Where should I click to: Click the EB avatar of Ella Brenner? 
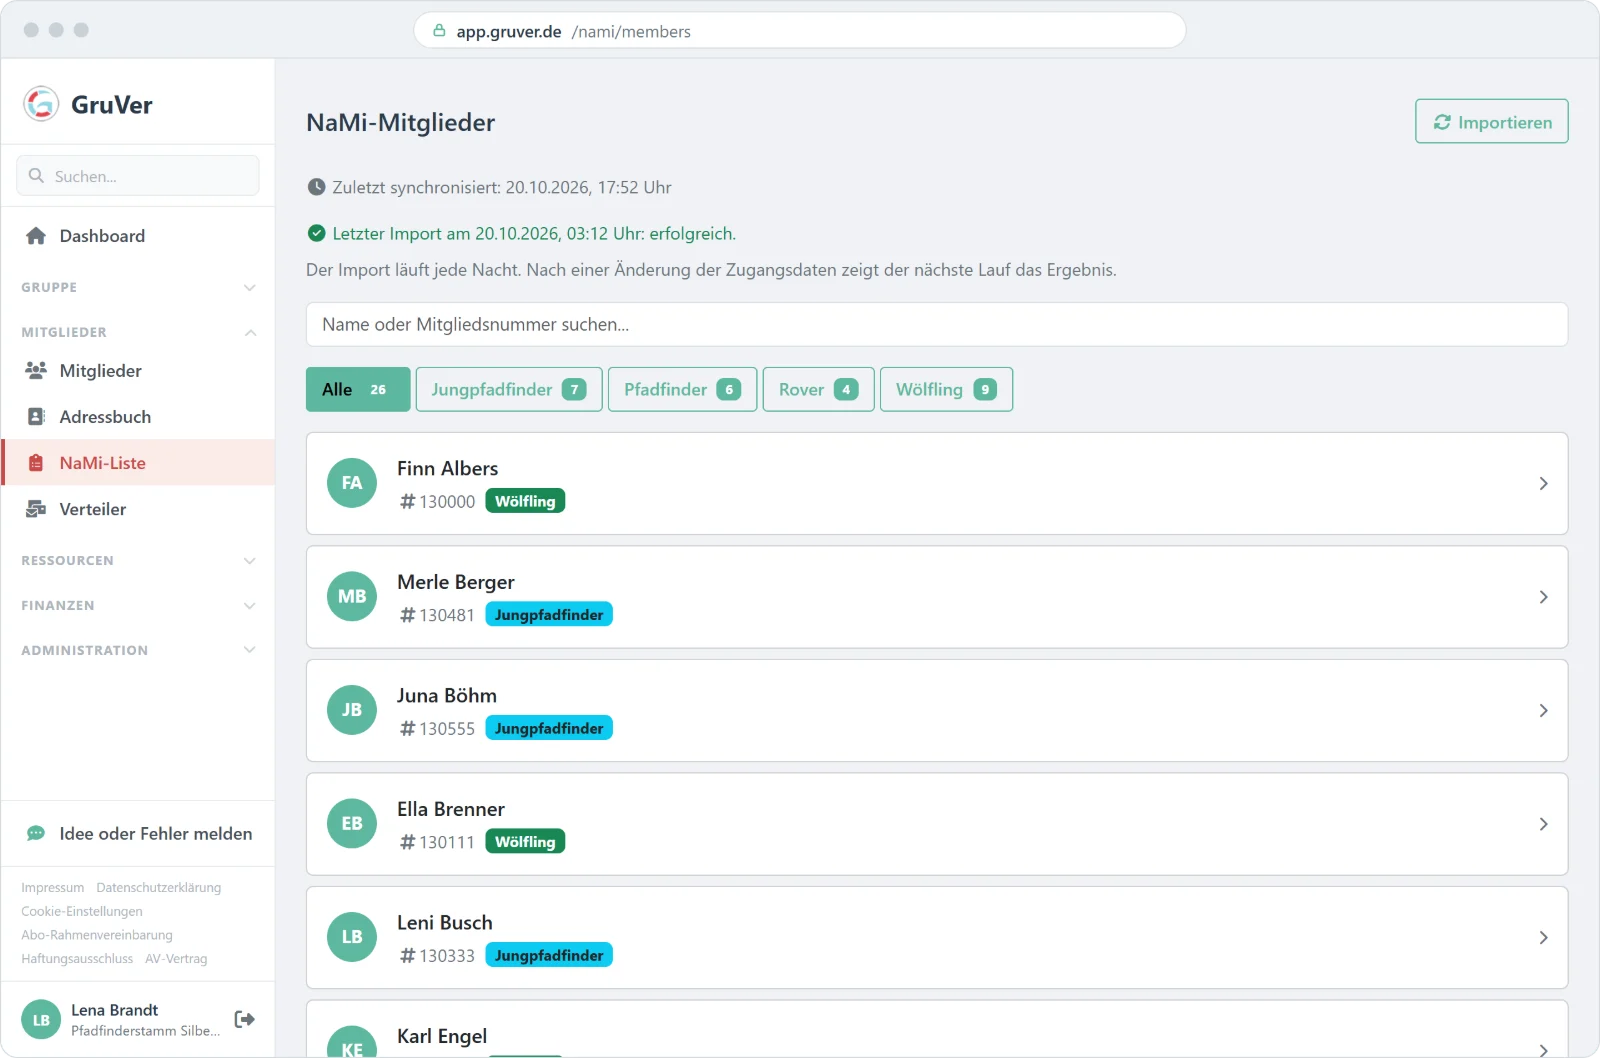(352, 824)
